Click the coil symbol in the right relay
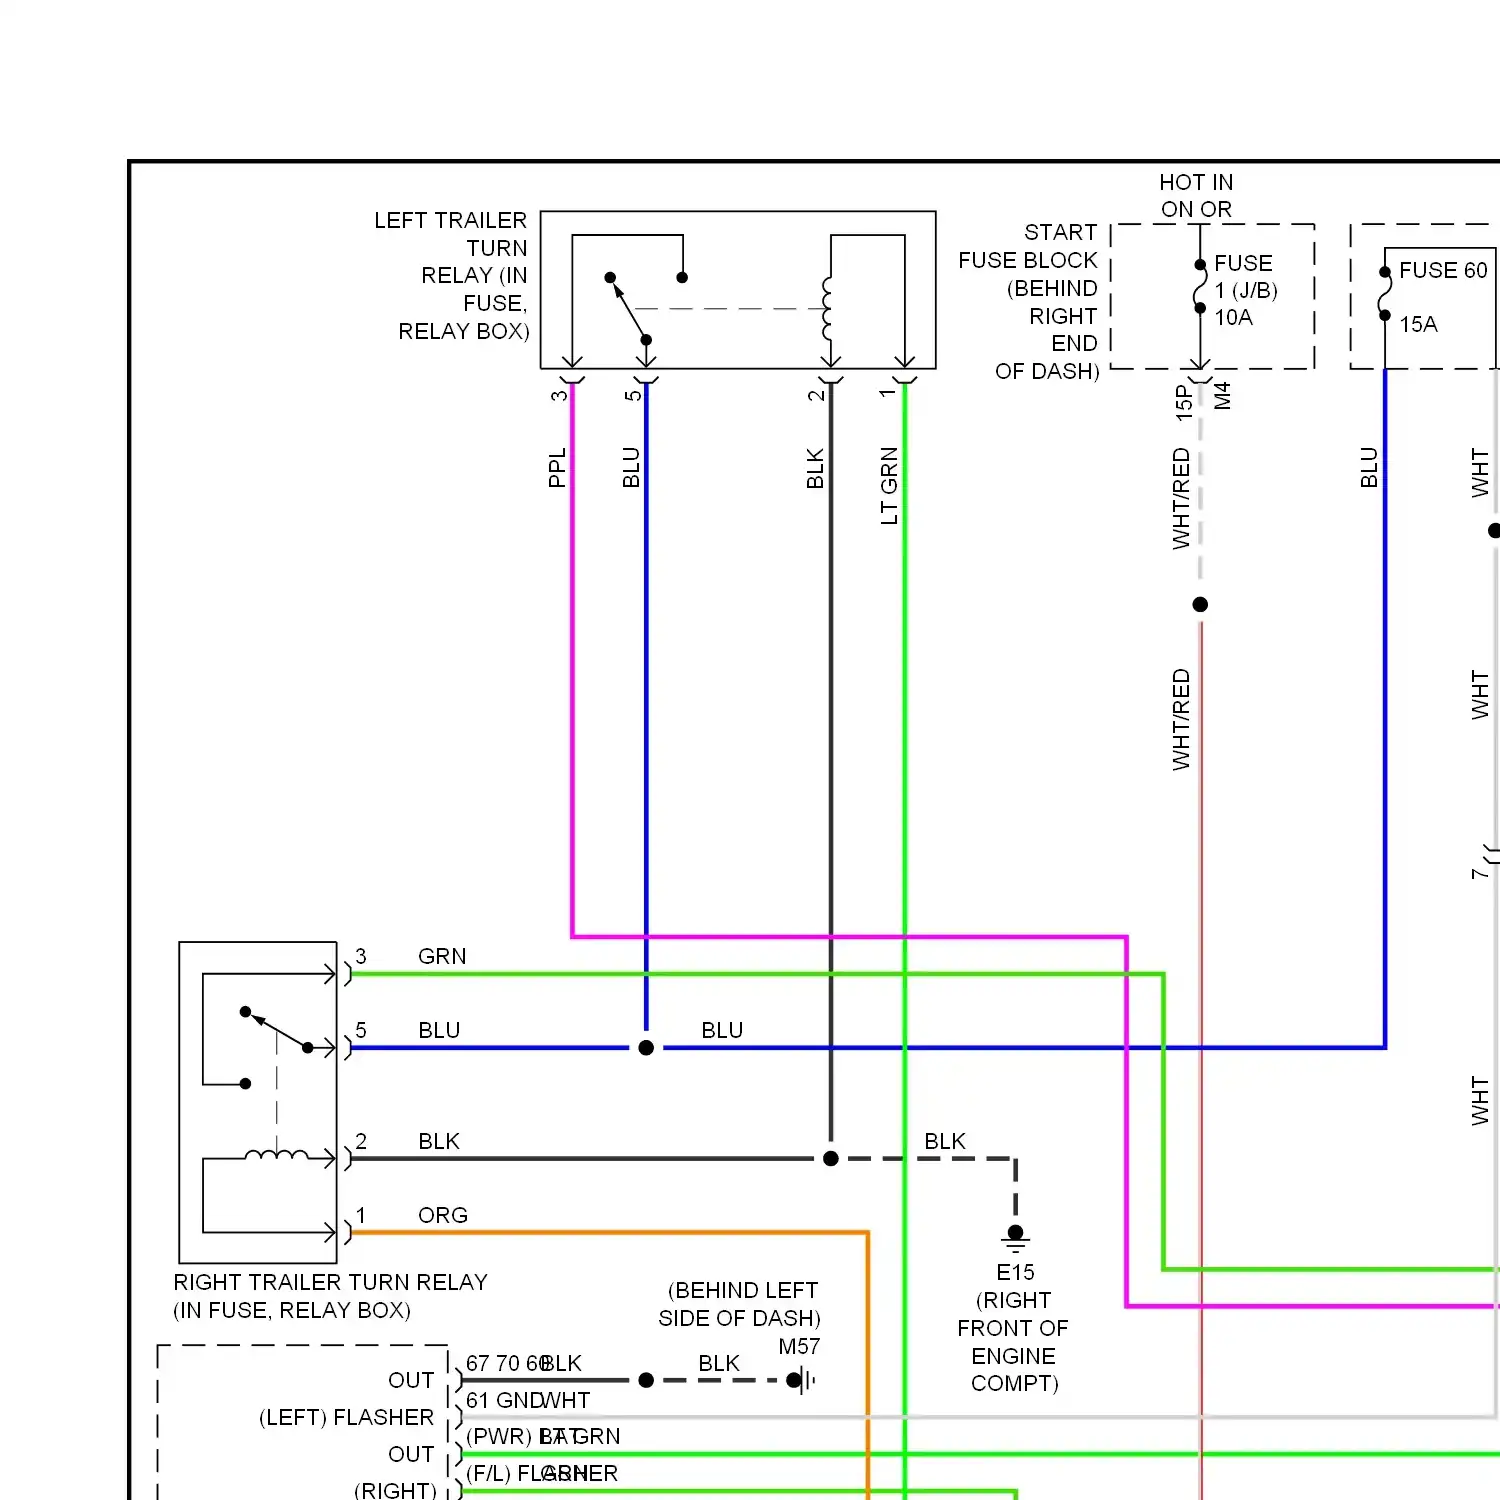Viewport: 1500px width, 1500px height. (277, 1154)
